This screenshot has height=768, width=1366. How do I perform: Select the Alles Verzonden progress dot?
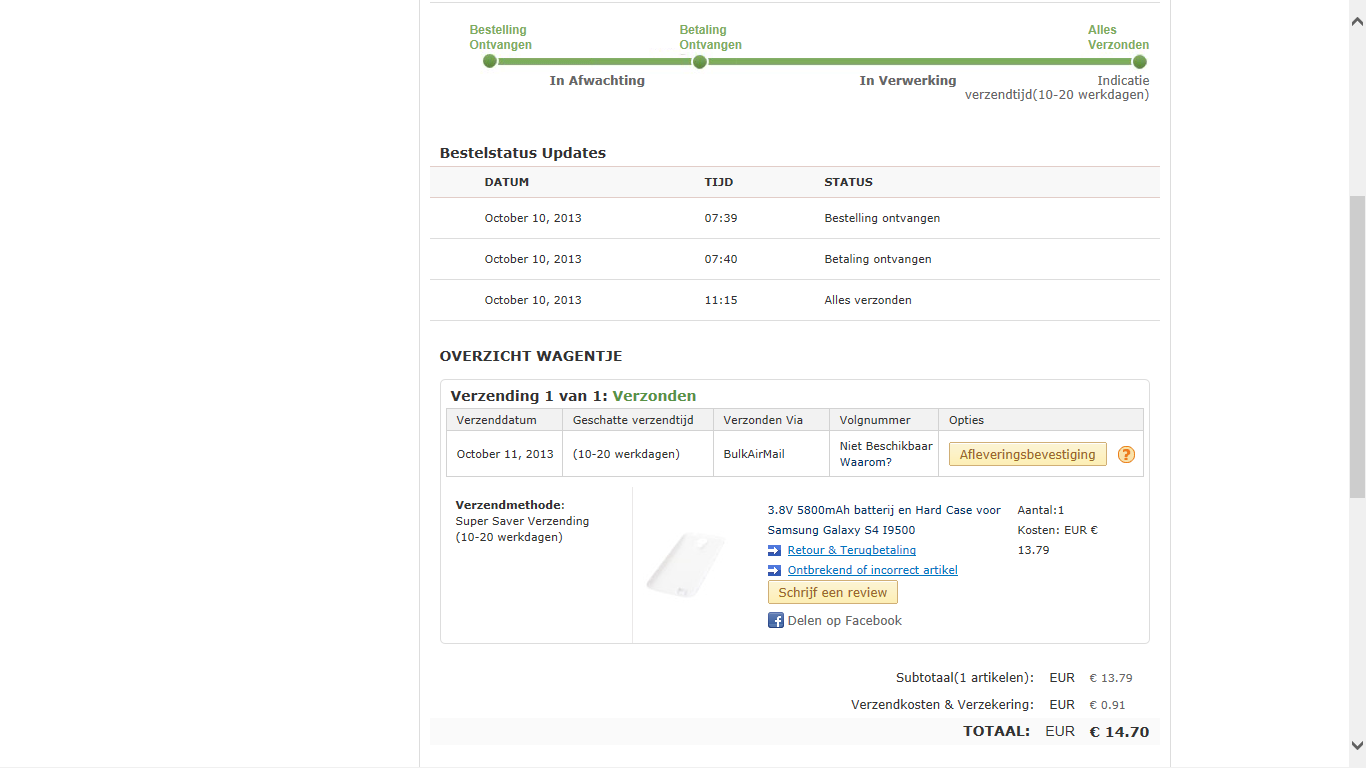point(1139,61)
